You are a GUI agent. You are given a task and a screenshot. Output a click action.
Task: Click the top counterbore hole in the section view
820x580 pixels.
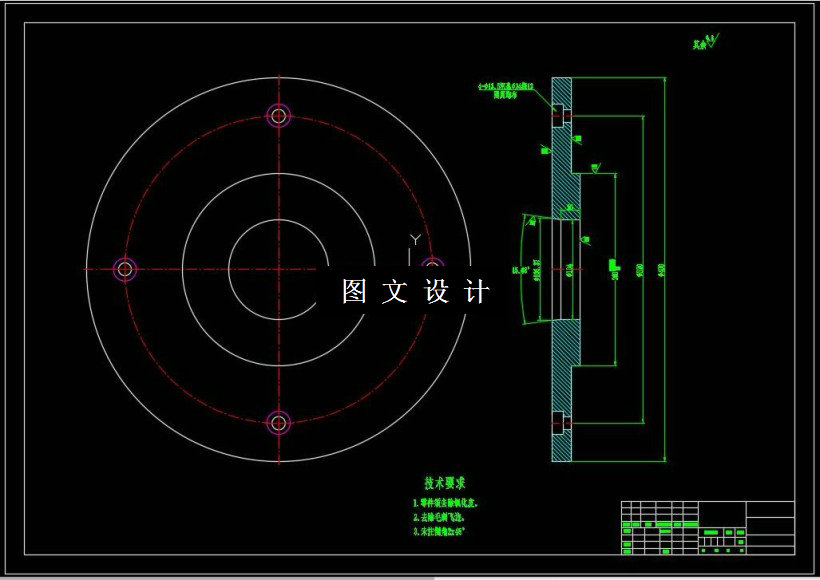561,116
